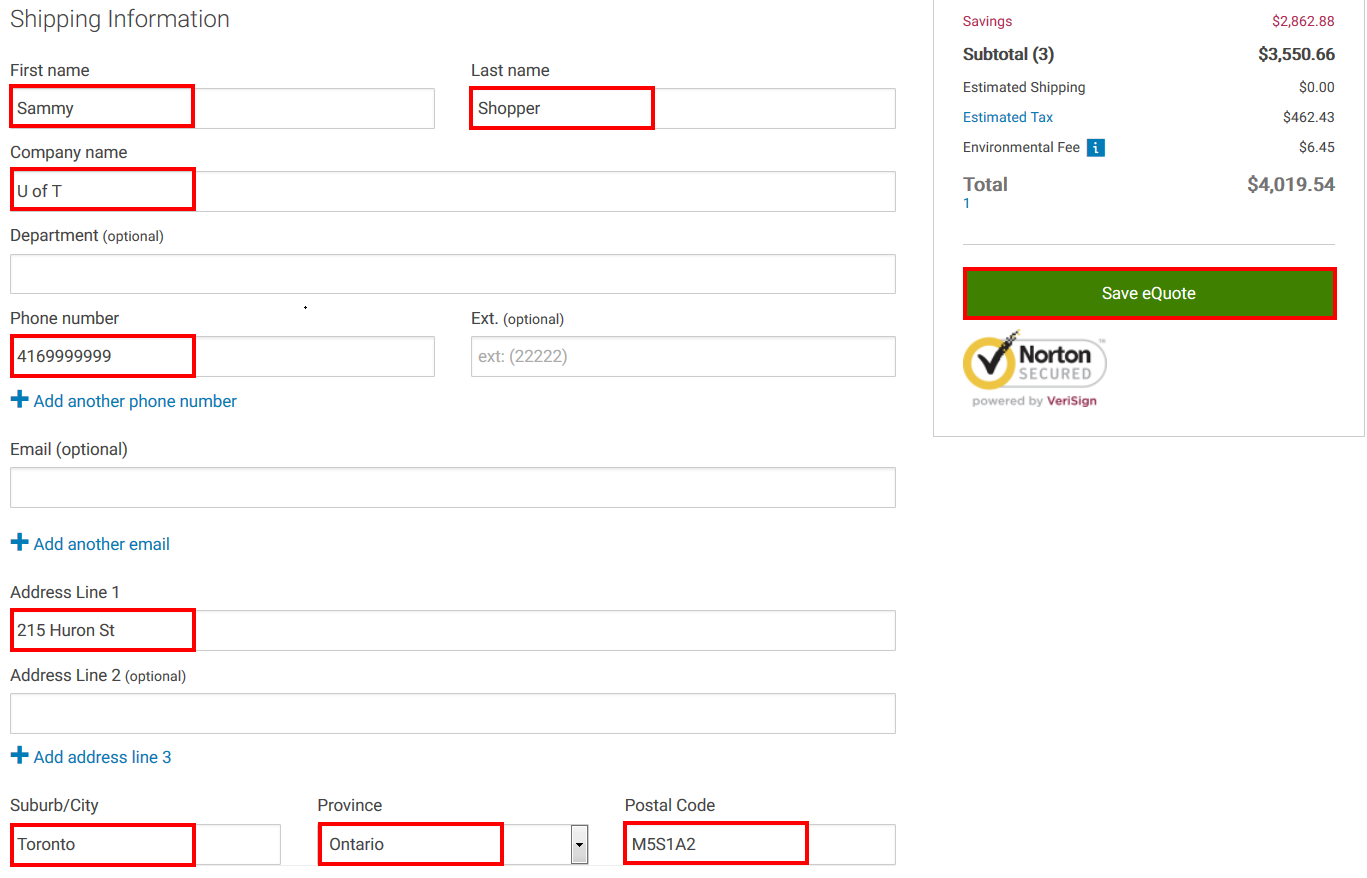Click the phone Ext. field
The height and width of the screenshot is (878, 1367).
(x=683, y=356)
